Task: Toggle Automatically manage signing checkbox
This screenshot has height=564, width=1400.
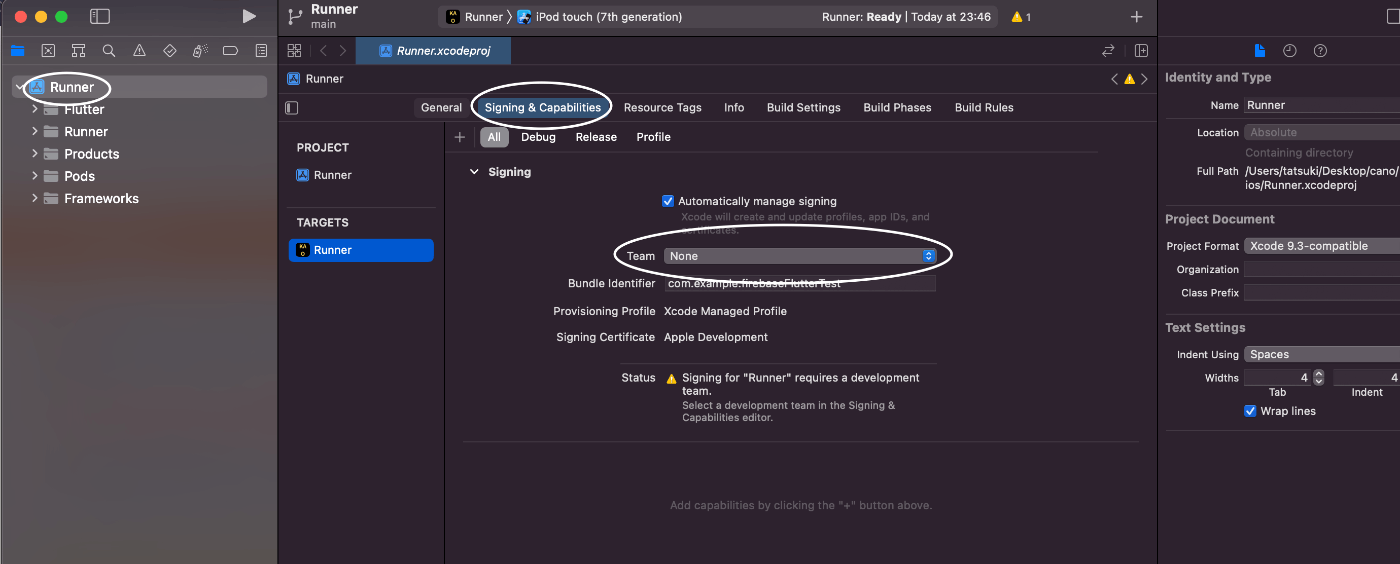Action: pos(668,201)
